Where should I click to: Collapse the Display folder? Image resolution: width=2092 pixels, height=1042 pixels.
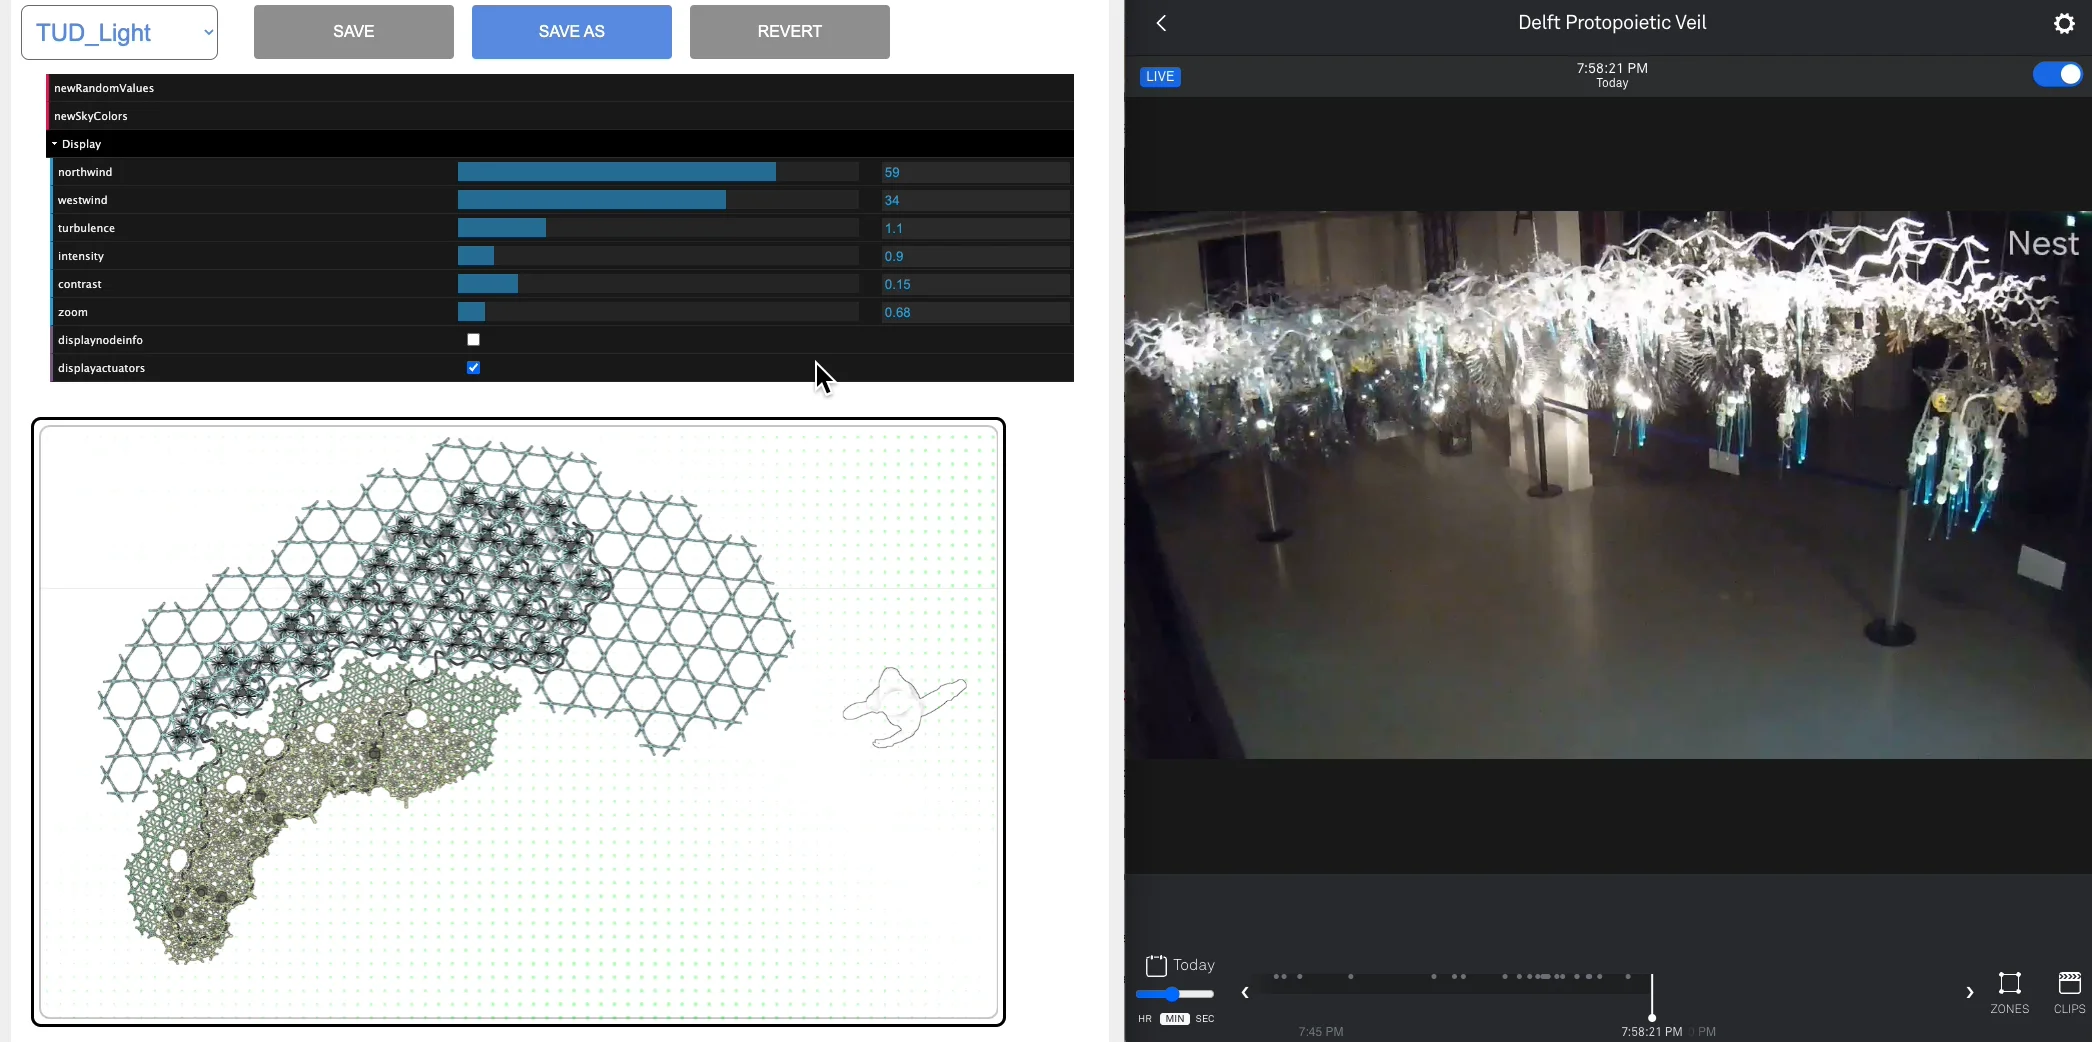(560, 144)
